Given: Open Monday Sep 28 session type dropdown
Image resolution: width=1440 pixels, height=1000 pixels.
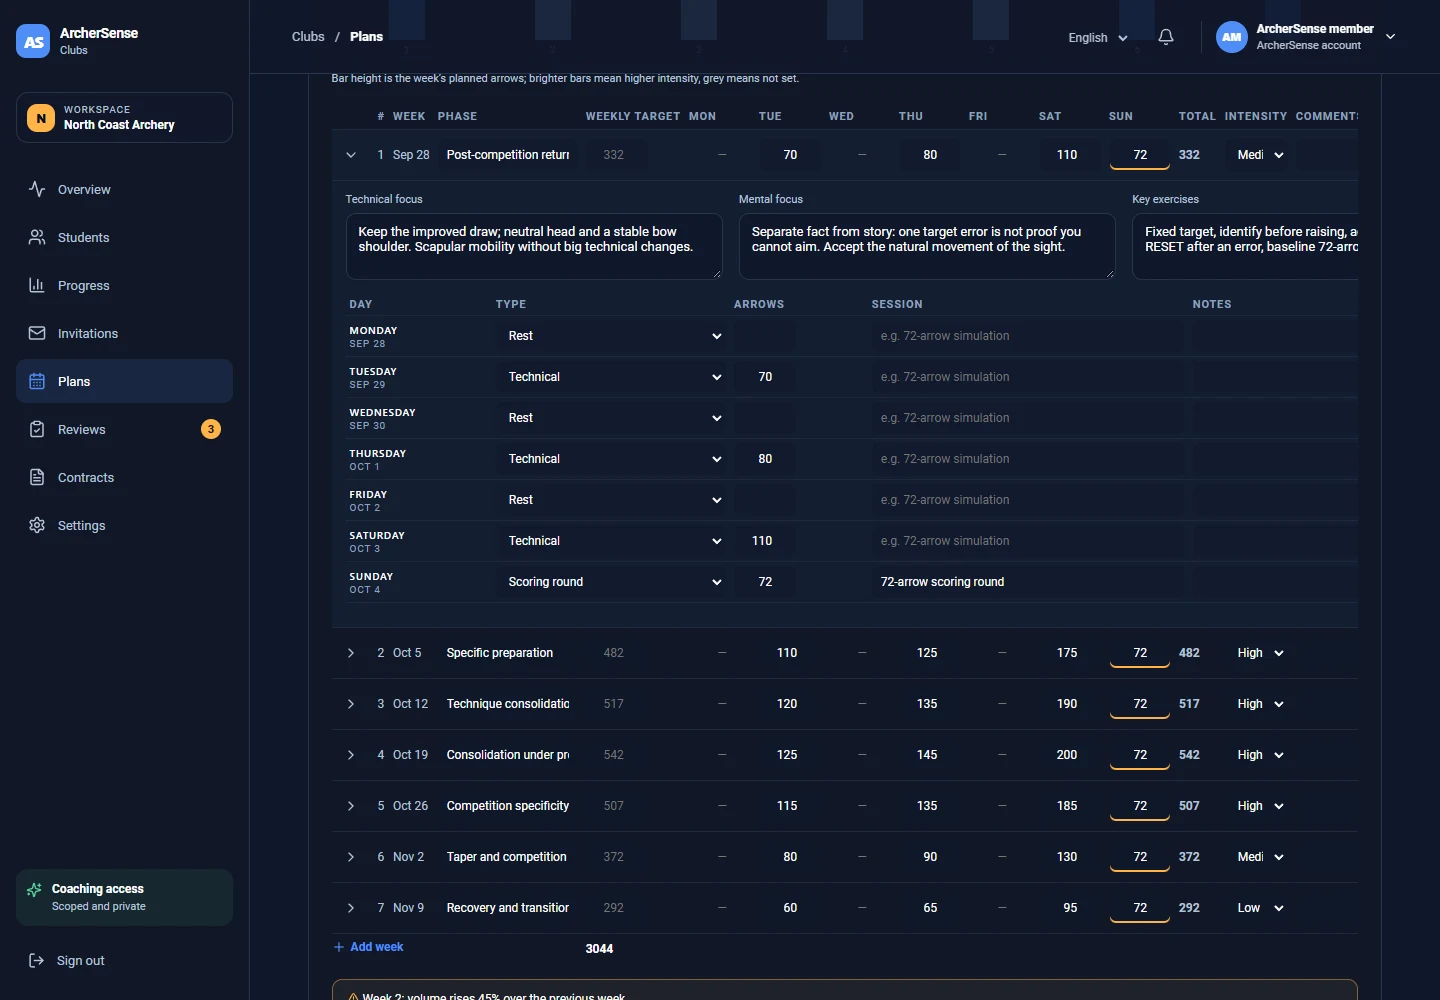Looking at the screenshot, I should coord(613,336).
